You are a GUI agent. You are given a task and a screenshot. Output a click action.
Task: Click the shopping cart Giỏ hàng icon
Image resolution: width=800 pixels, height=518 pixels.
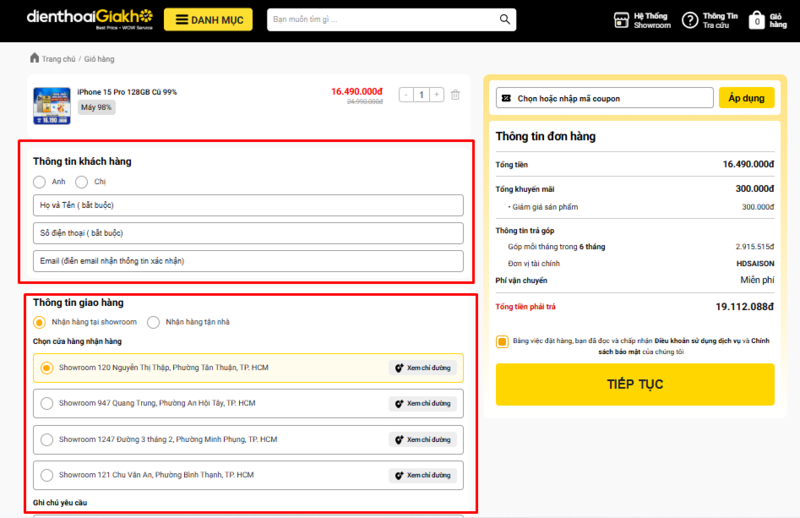click(x=757, y=20)
